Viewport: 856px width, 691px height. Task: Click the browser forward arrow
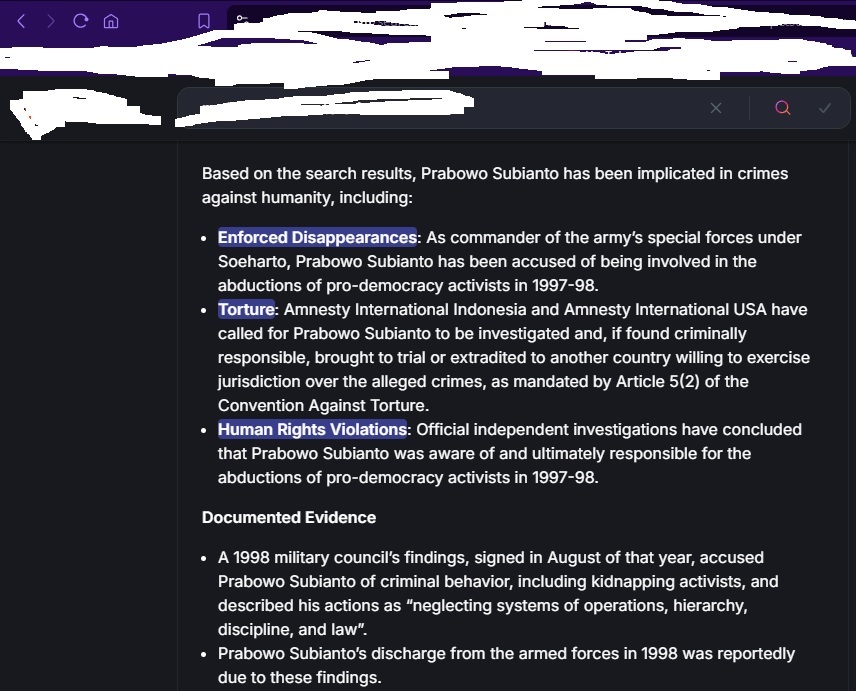point(51,21)
